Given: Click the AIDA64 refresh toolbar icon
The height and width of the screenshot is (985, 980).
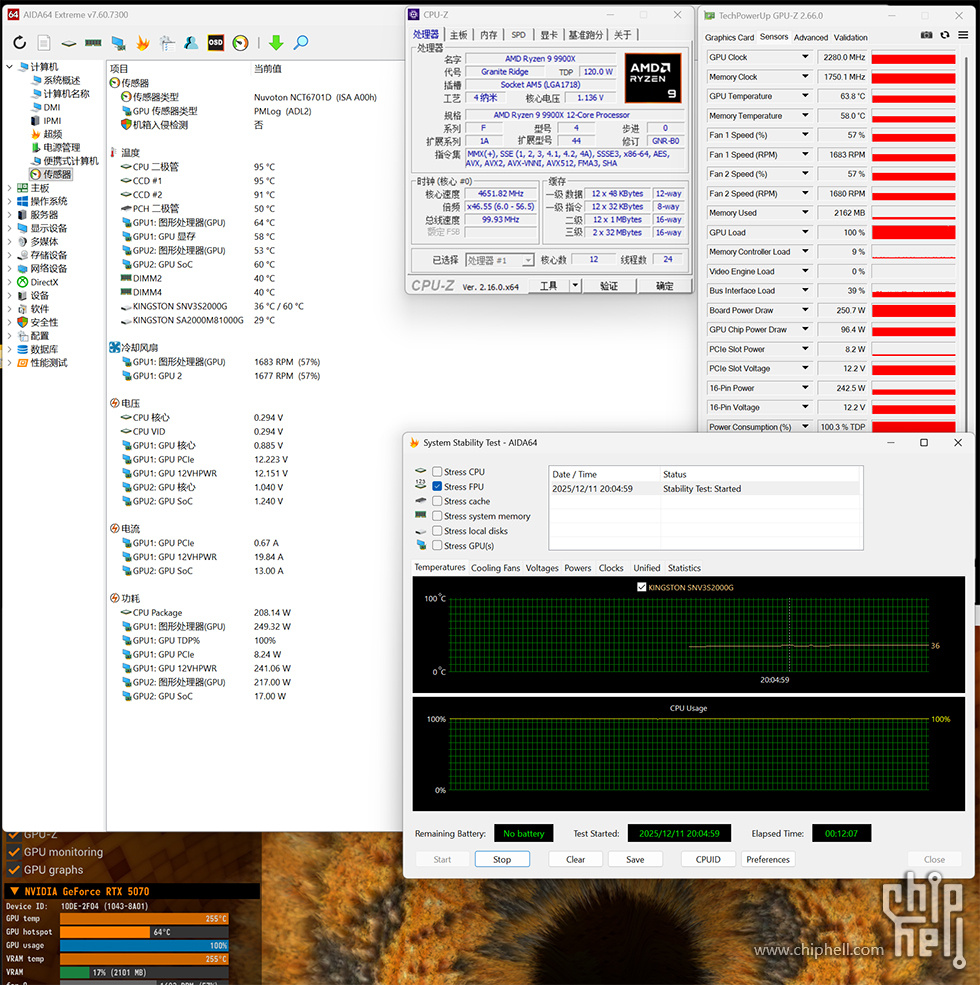Looking at the screenshot, I should (19, 43).
